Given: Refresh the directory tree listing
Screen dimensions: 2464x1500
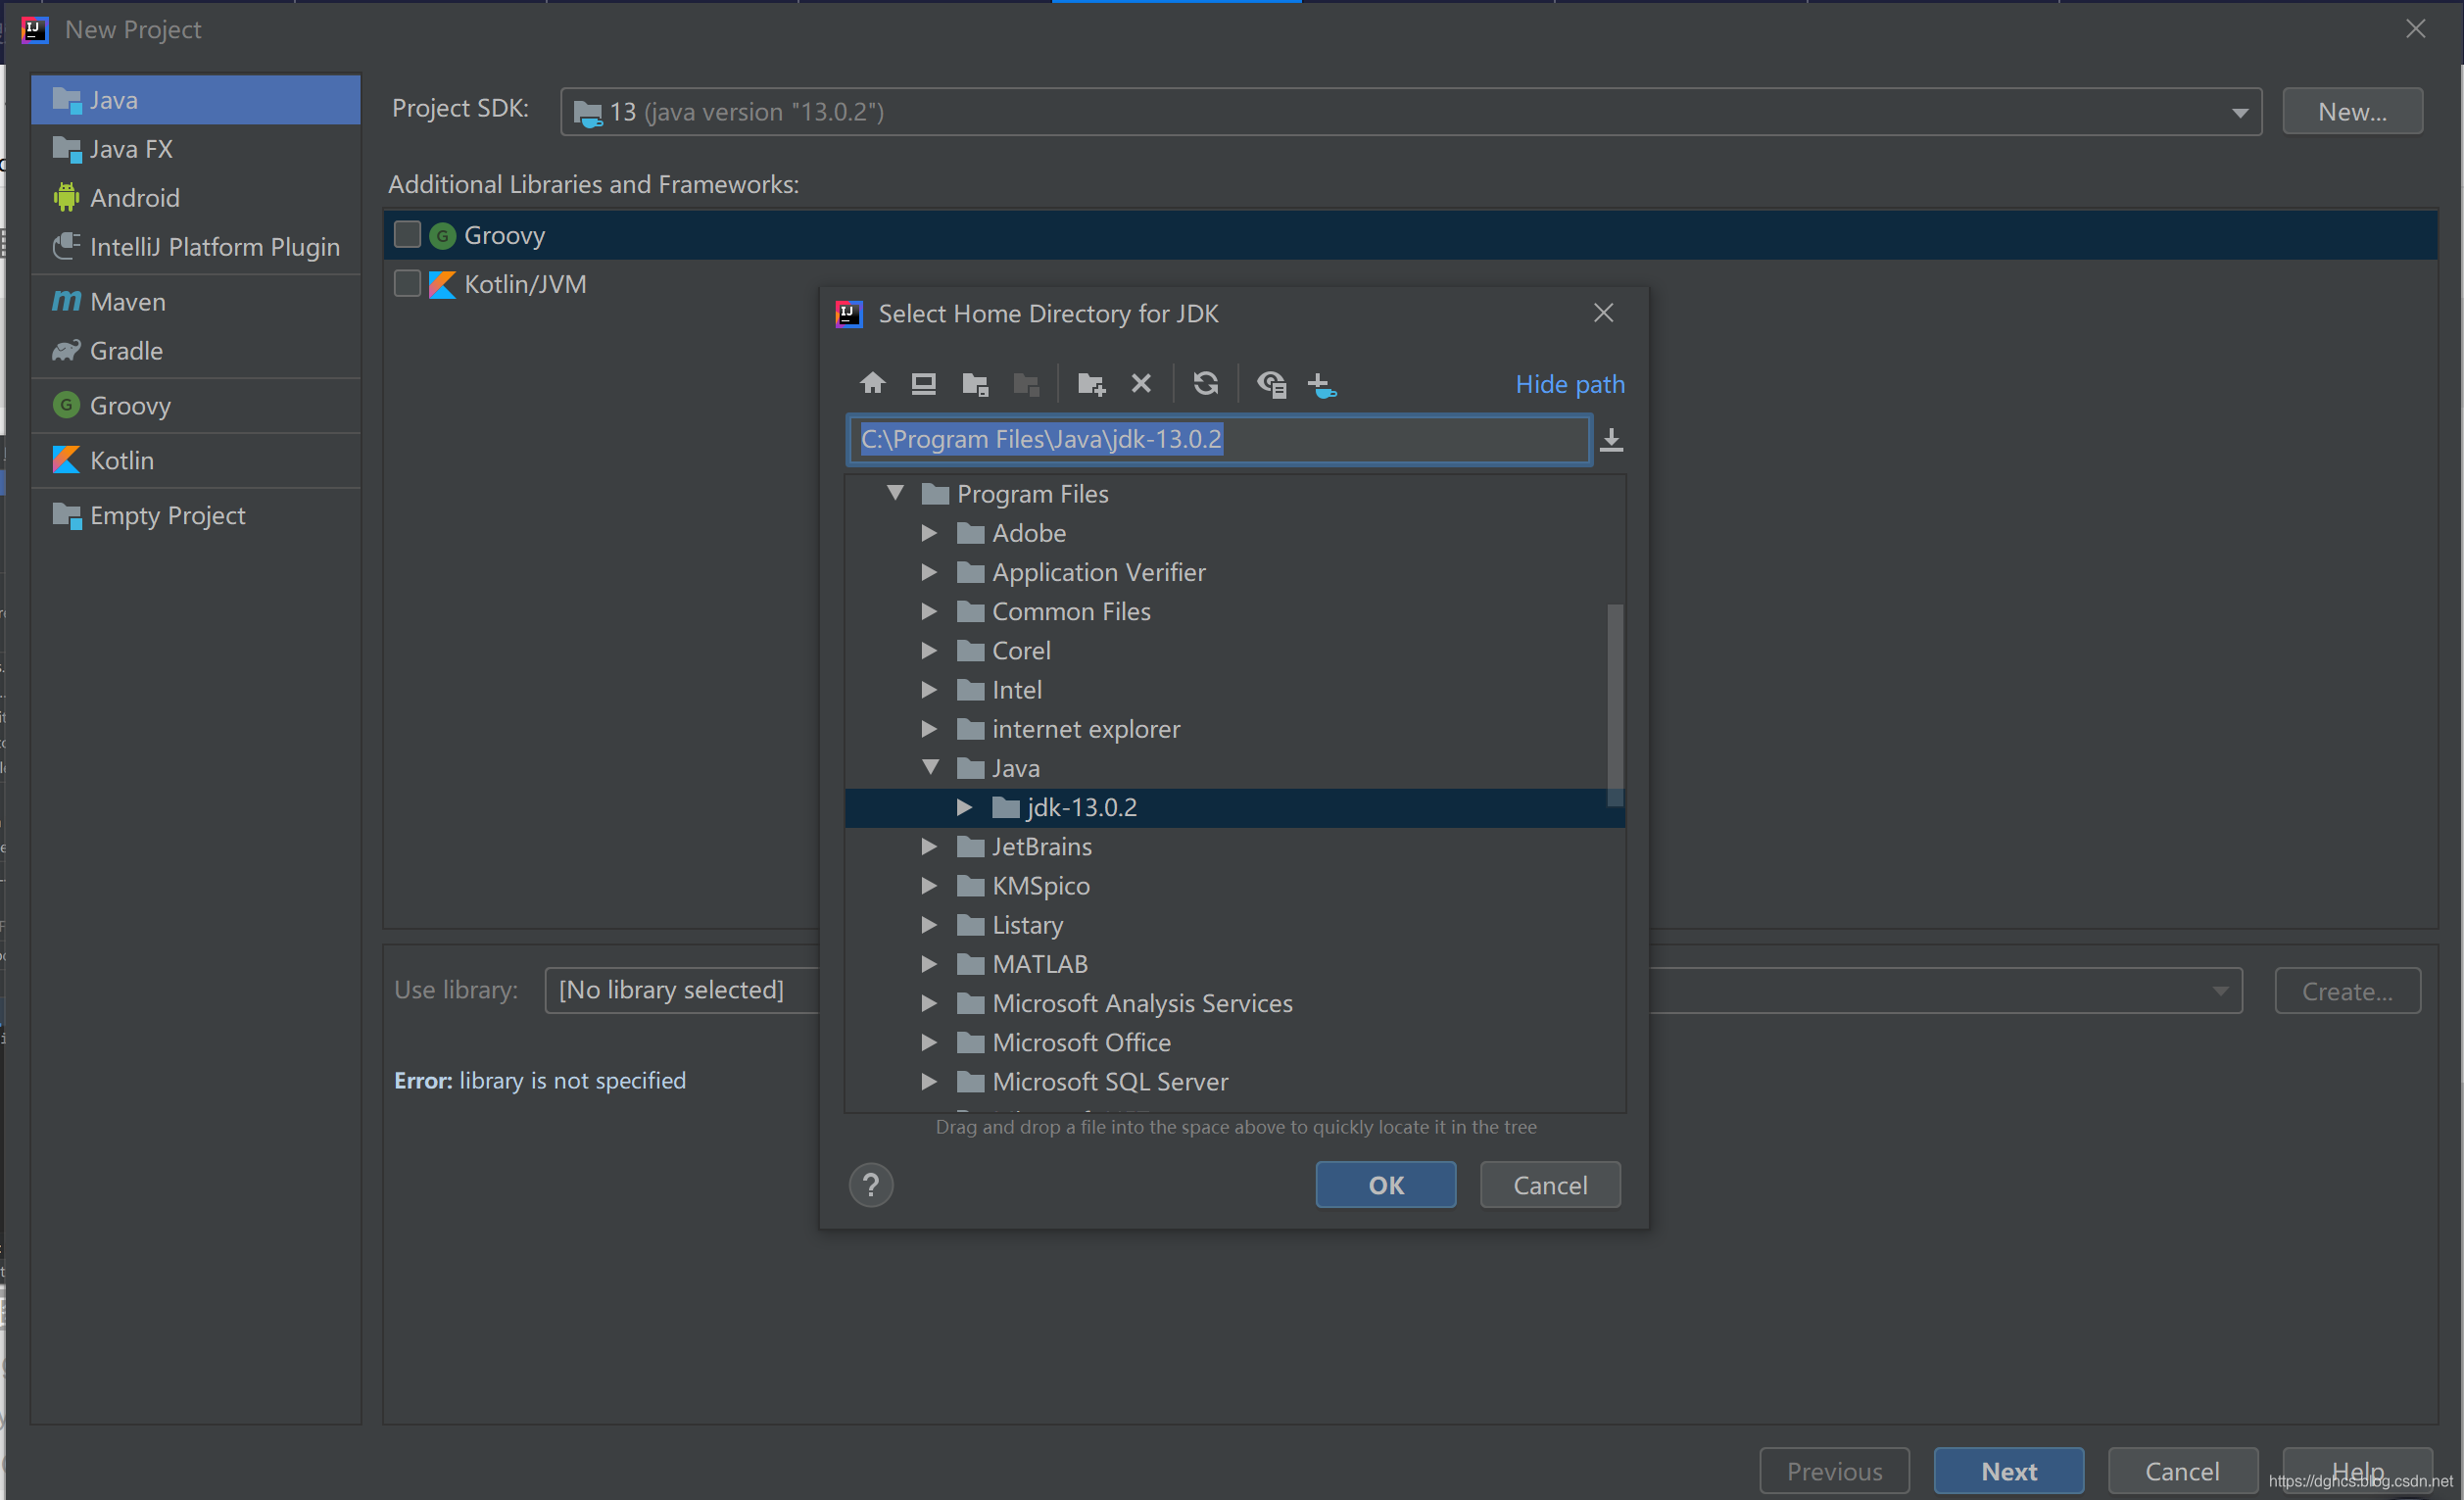Looking at the screenshot, I should coord(1206,383).
